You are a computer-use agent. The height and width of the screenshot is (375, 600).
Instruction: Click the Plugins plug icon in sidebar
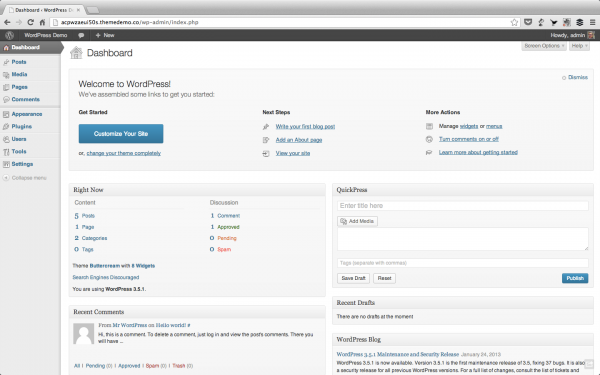6,127
